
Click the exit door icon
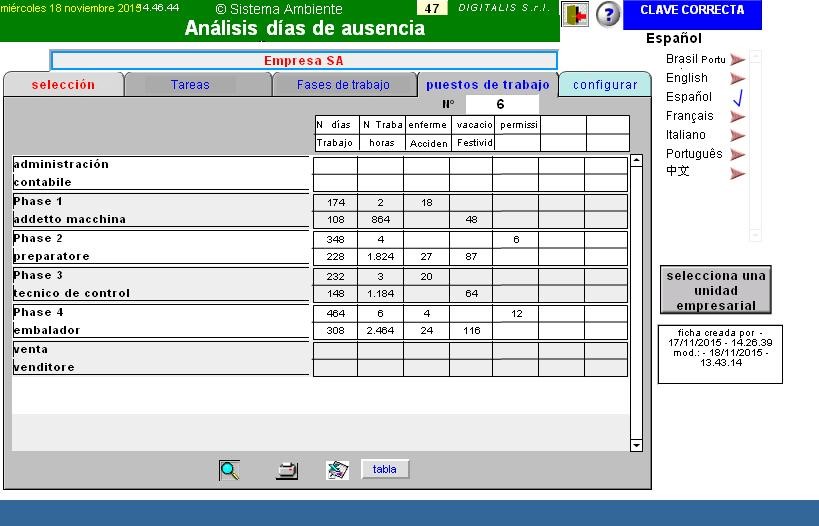pyautogui.click(x=575, y=15)
